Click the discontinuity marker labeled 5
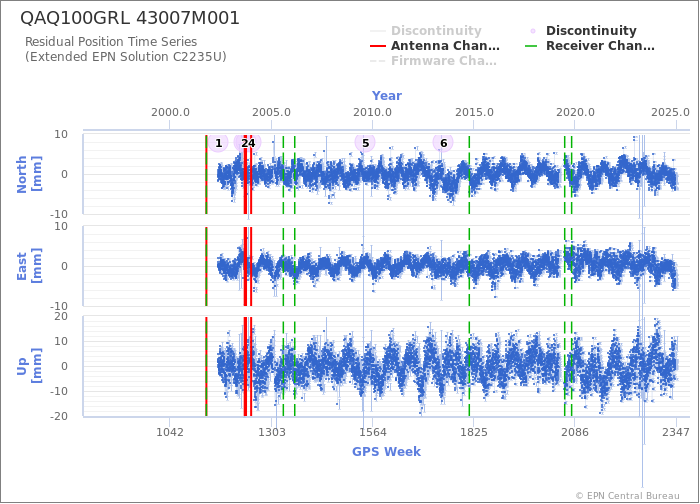The height and width of the screenshot is (504, 700). pyautogui.click(x=365, y=143)
